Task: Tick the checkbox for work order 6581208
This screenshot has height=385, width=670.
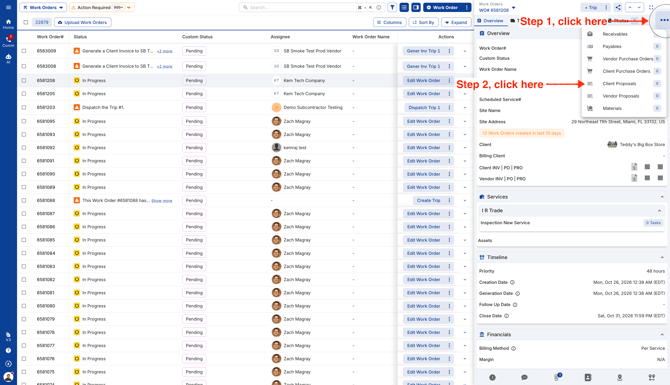Action: [x=24, y=80]
